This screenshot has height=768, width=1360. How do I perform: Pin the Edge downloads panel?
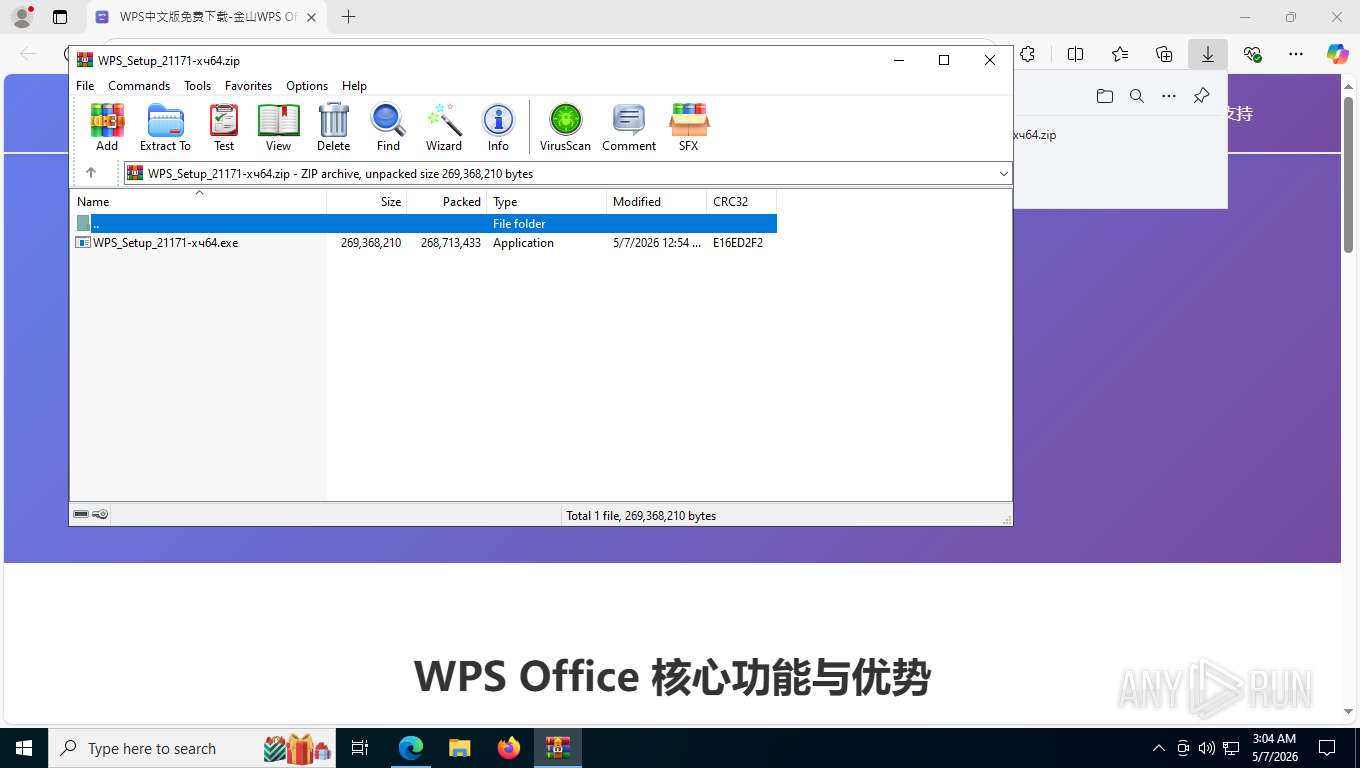click(1202, 96)
